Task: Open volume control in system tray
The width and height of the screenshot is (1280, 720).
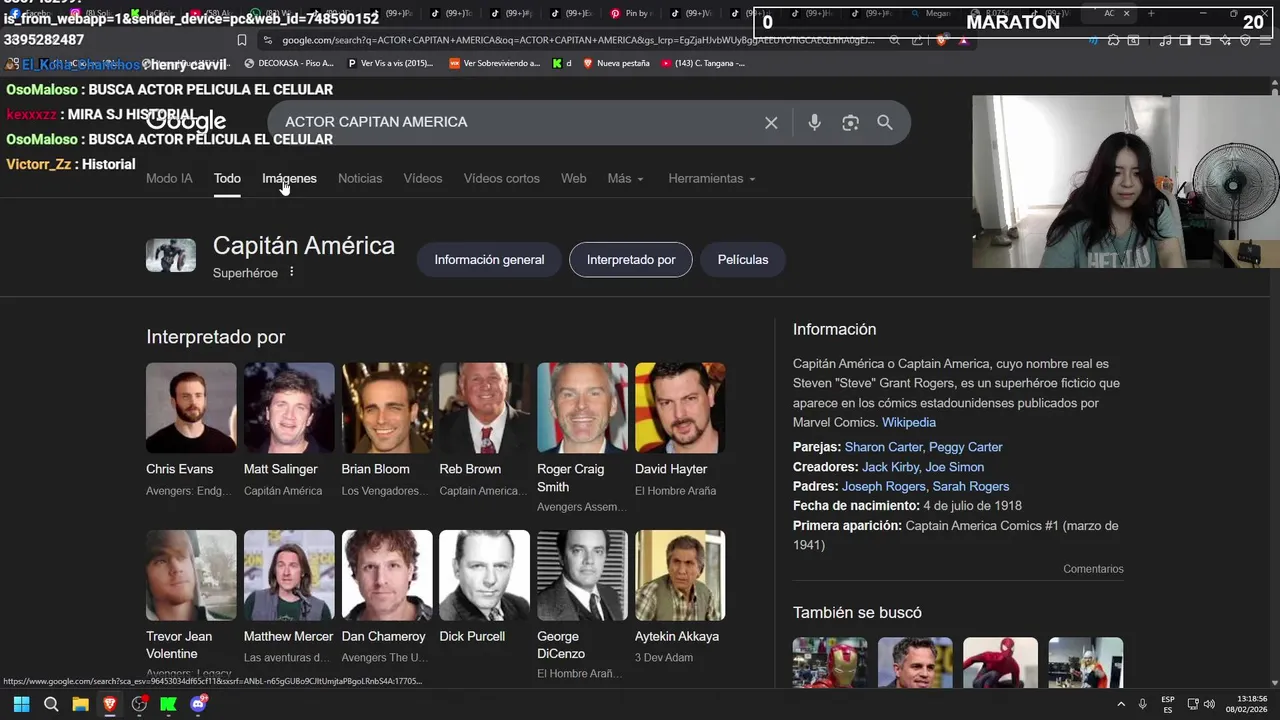Action: pos(1209,704)
